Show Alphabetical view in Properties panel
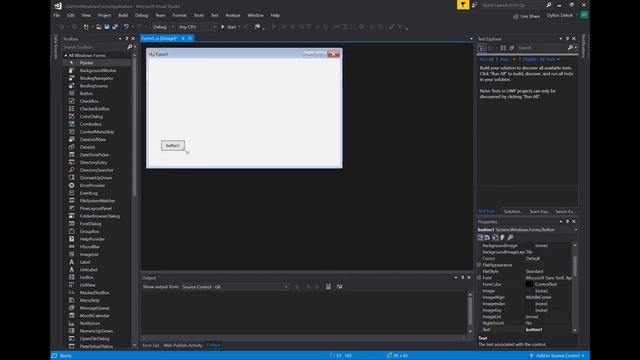The width and height of the screenshot is (640, 360). 487,238
